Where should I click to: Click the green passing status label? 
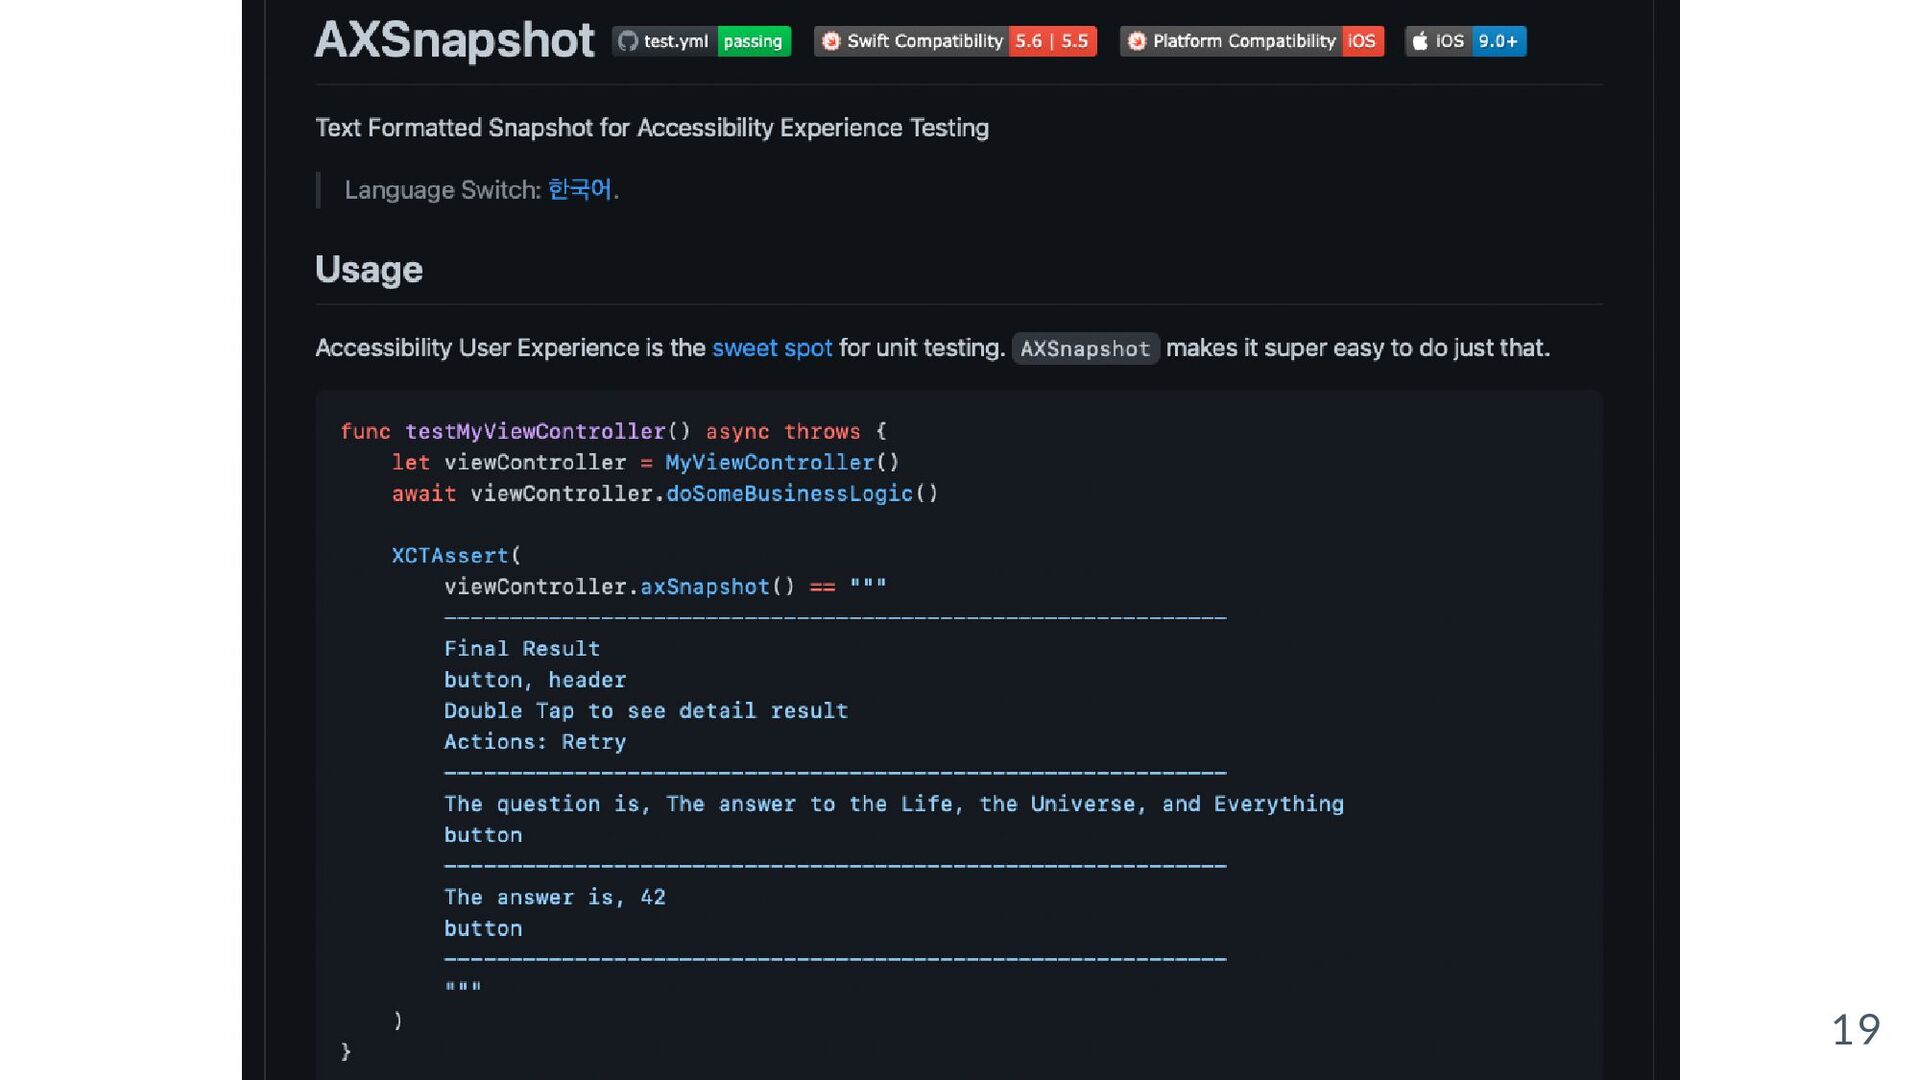coord(753,41)
